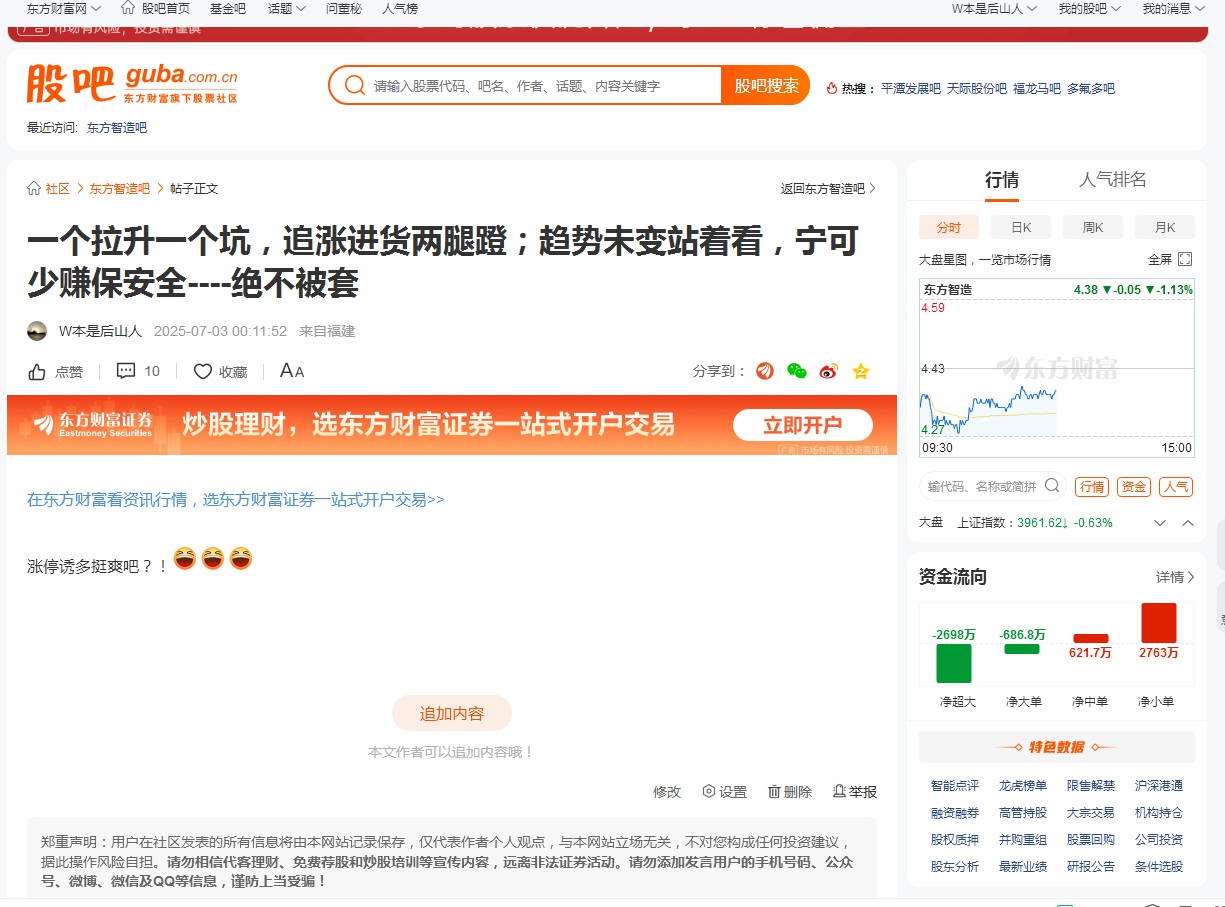
Task: Click the search magnifier in the guba search box
Action: point(354,86)
